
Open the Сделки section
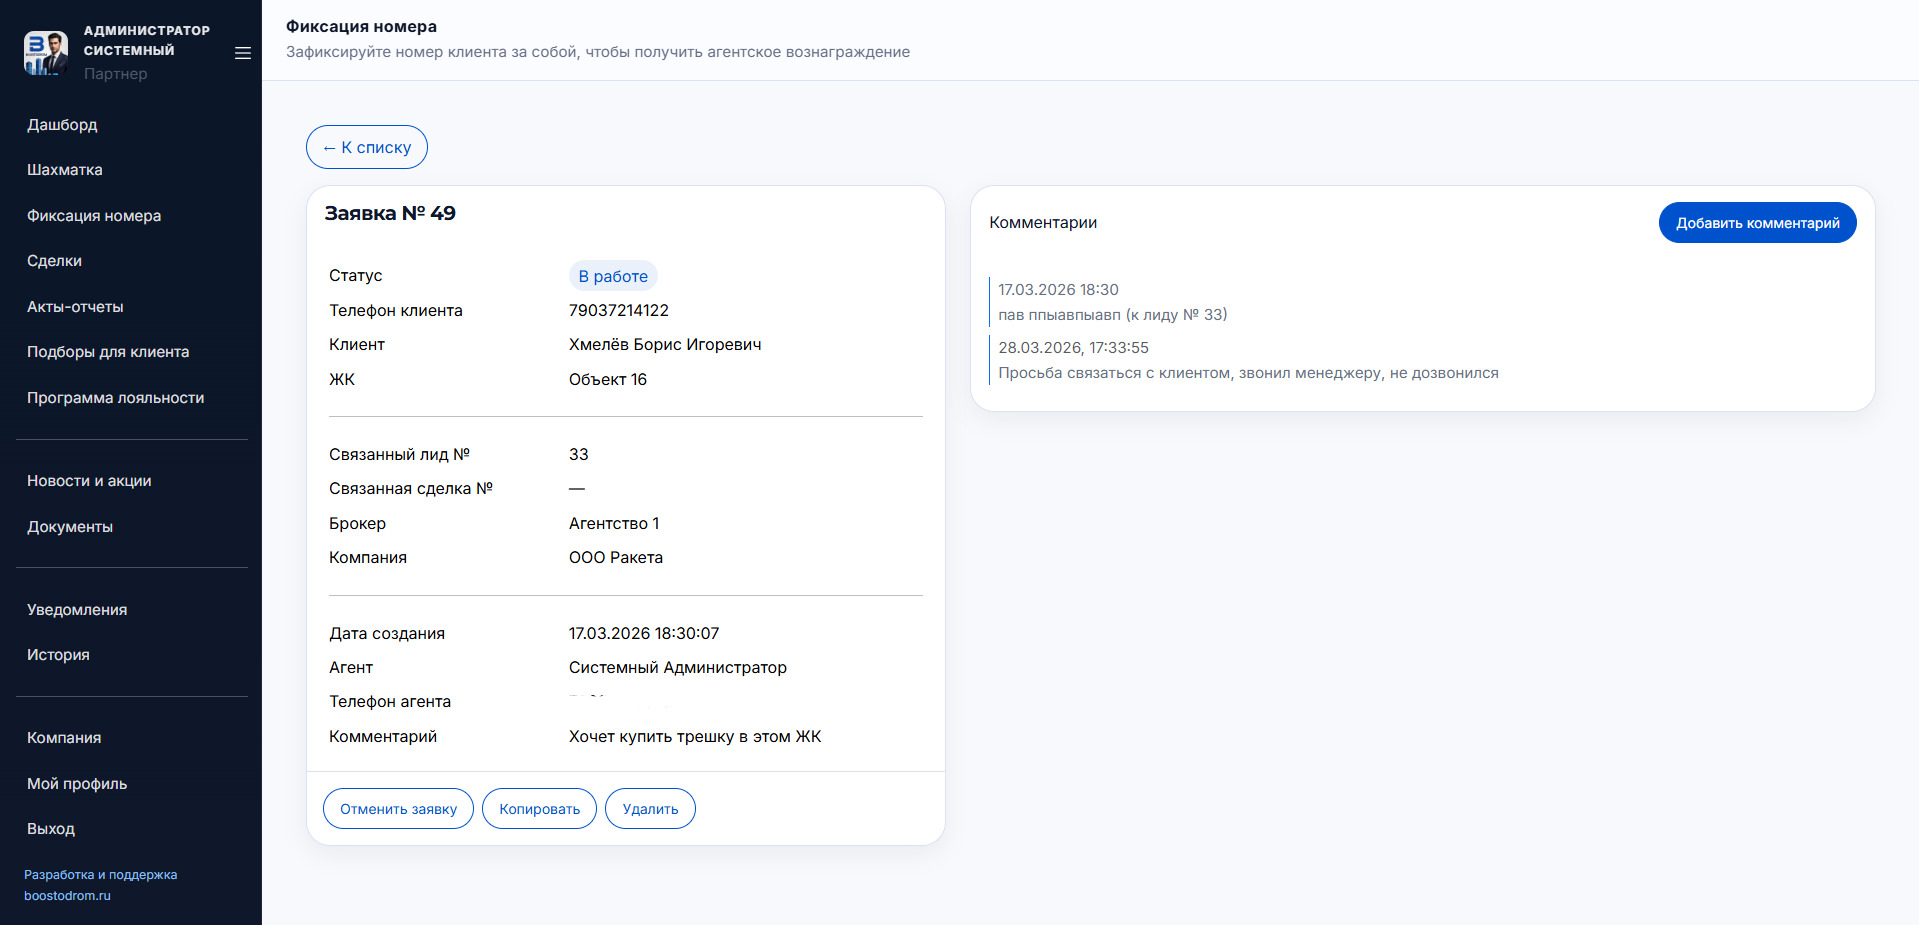(55, 261)
